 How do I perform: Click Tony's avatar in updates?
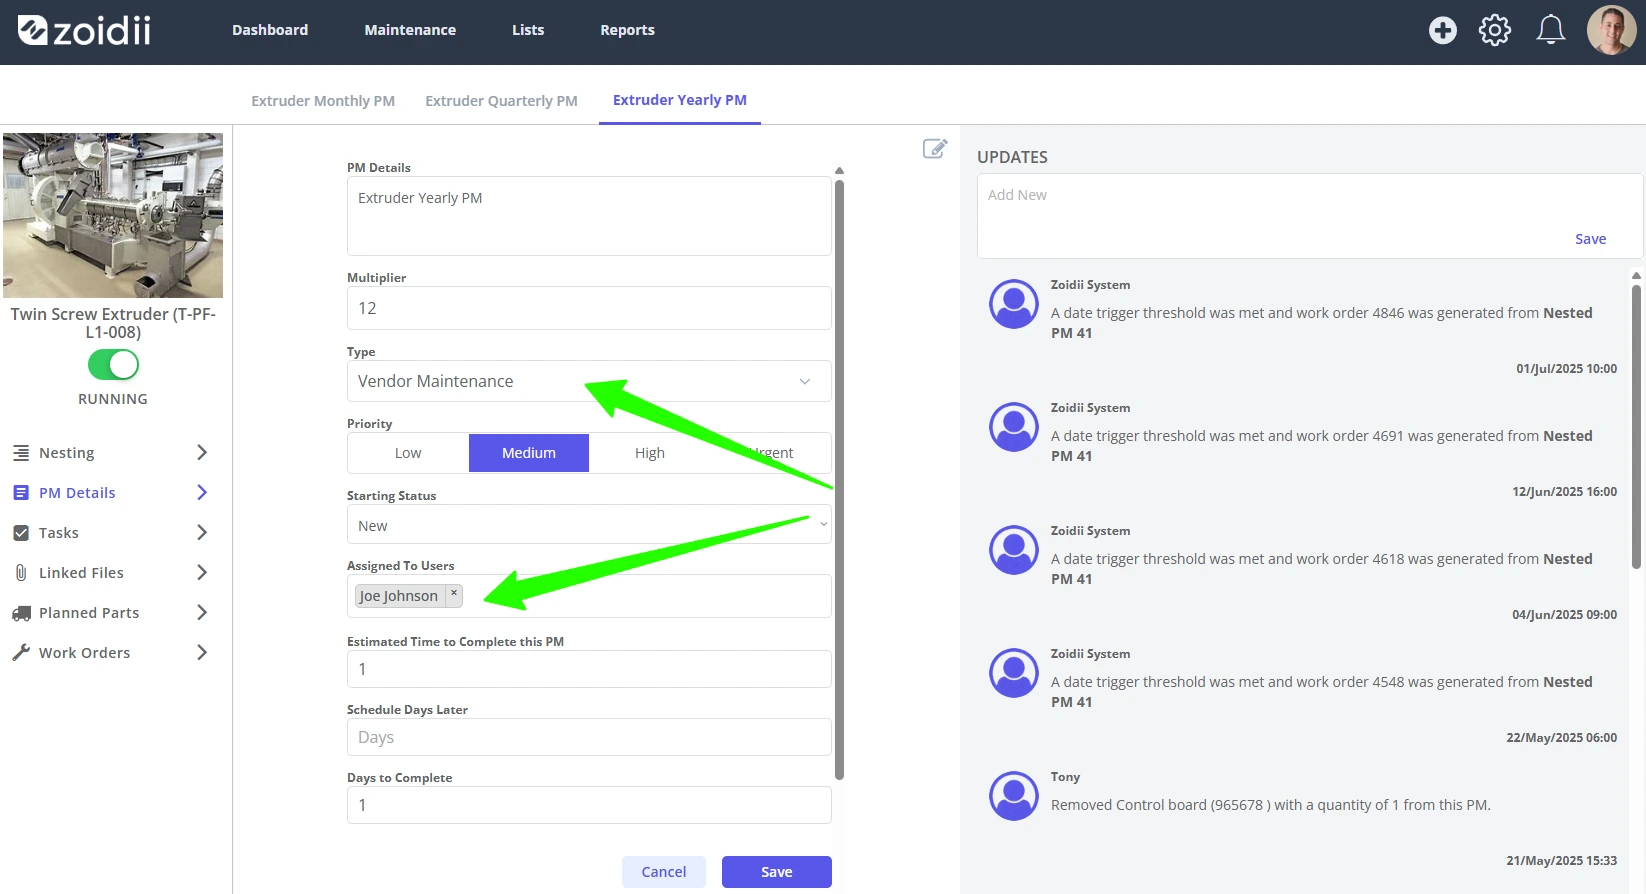[1014, 796]
